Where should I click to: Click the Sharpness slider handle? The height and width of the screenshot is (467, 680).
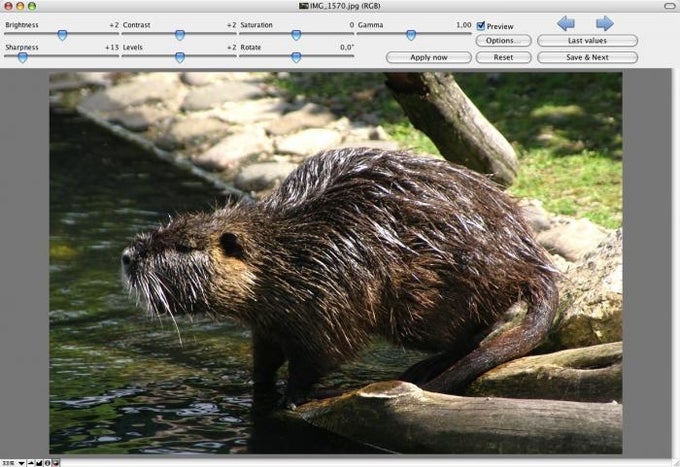point(23,57)
